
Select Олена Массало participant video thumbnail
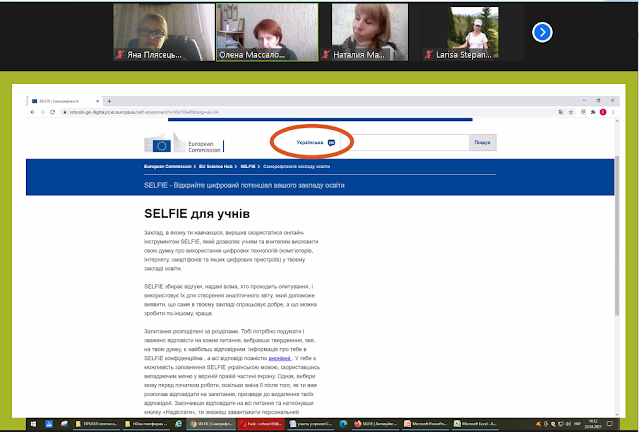267,32
